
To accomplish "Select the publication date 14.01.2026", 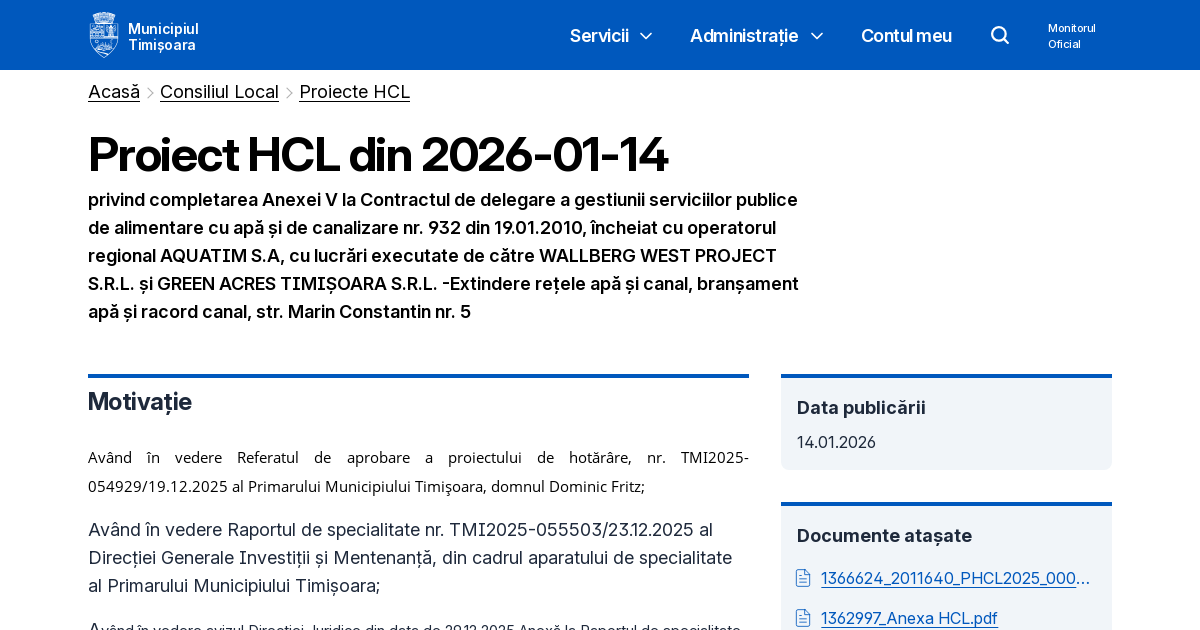I will point(835,441).
